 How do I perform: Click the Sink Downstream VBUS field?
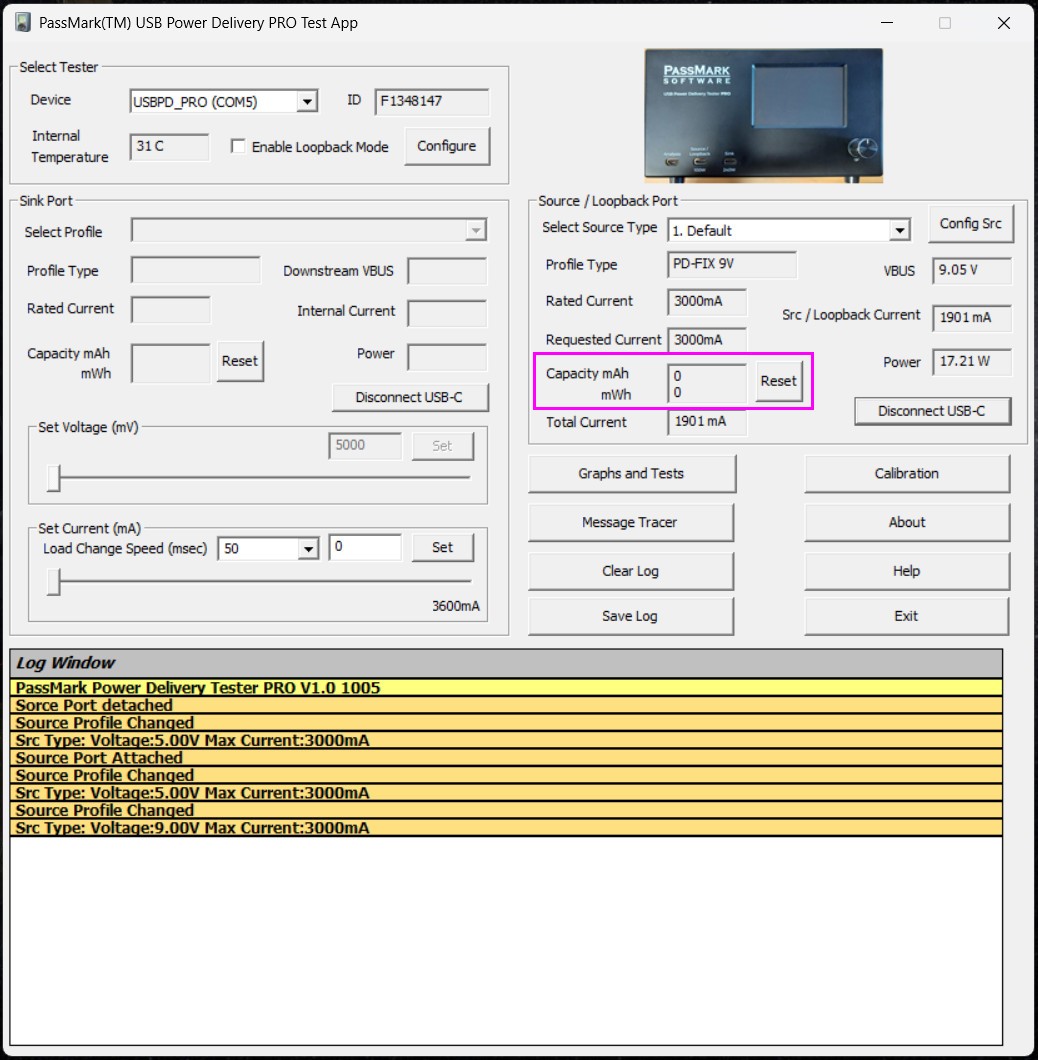pyautogui.click(x=447, y=271)
